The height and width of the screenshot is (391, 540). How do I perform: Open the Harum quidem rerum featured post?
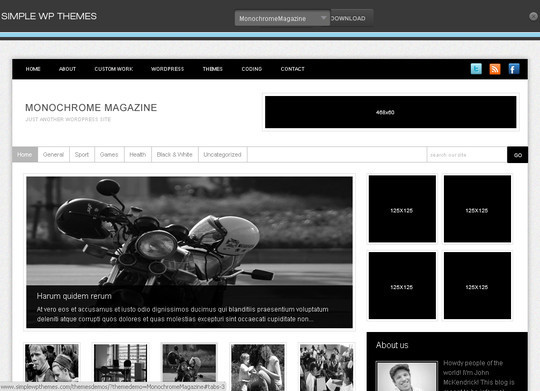(74, 296)
